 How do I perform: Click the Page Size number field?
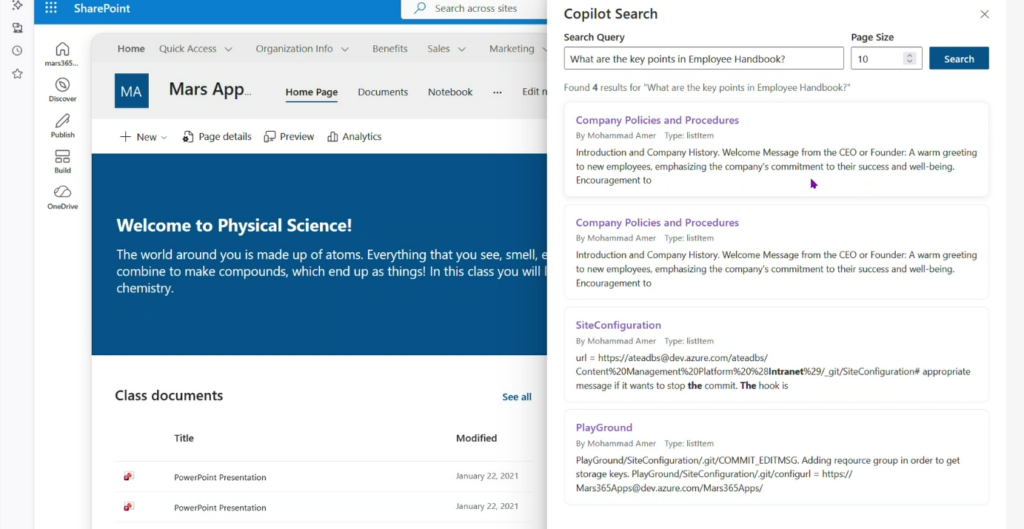(x=886, y=59)
